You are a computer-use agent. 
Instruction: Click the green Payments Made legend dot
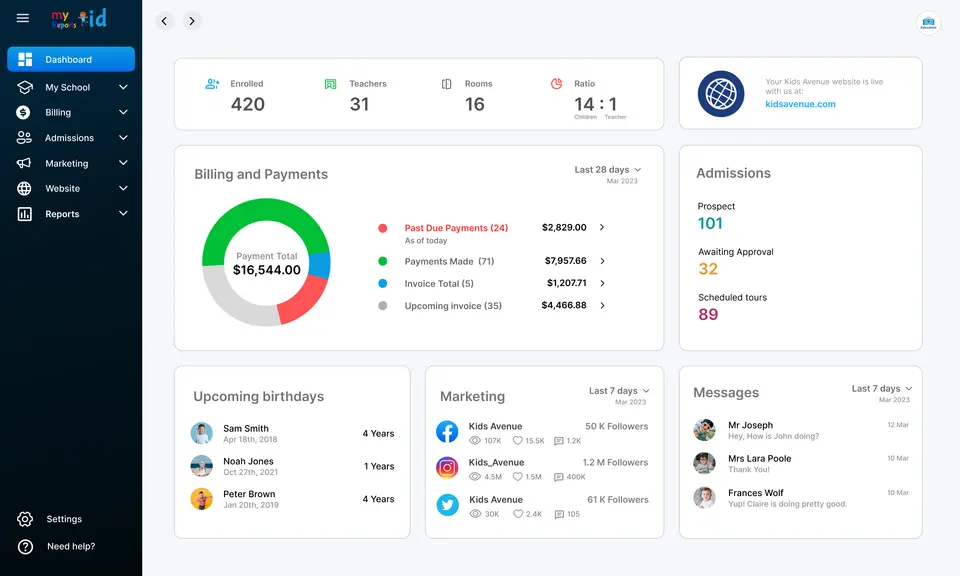(383, 261)
